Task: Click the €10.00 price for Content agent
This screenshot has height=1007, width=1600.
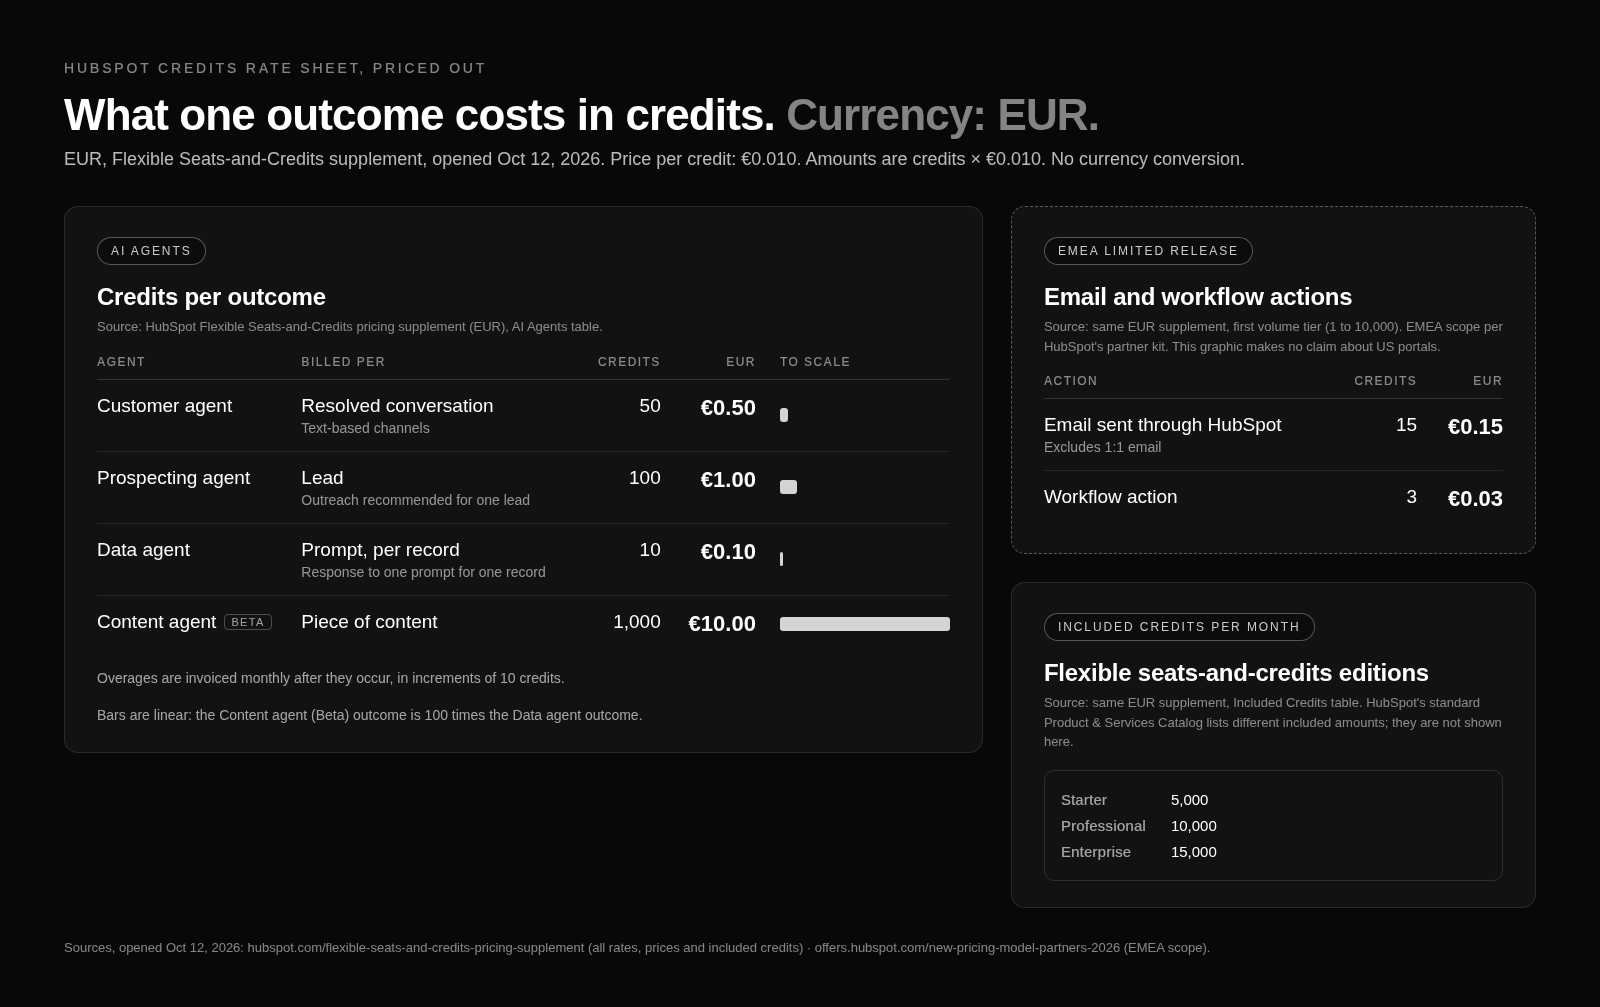Action: click(722, 624)
